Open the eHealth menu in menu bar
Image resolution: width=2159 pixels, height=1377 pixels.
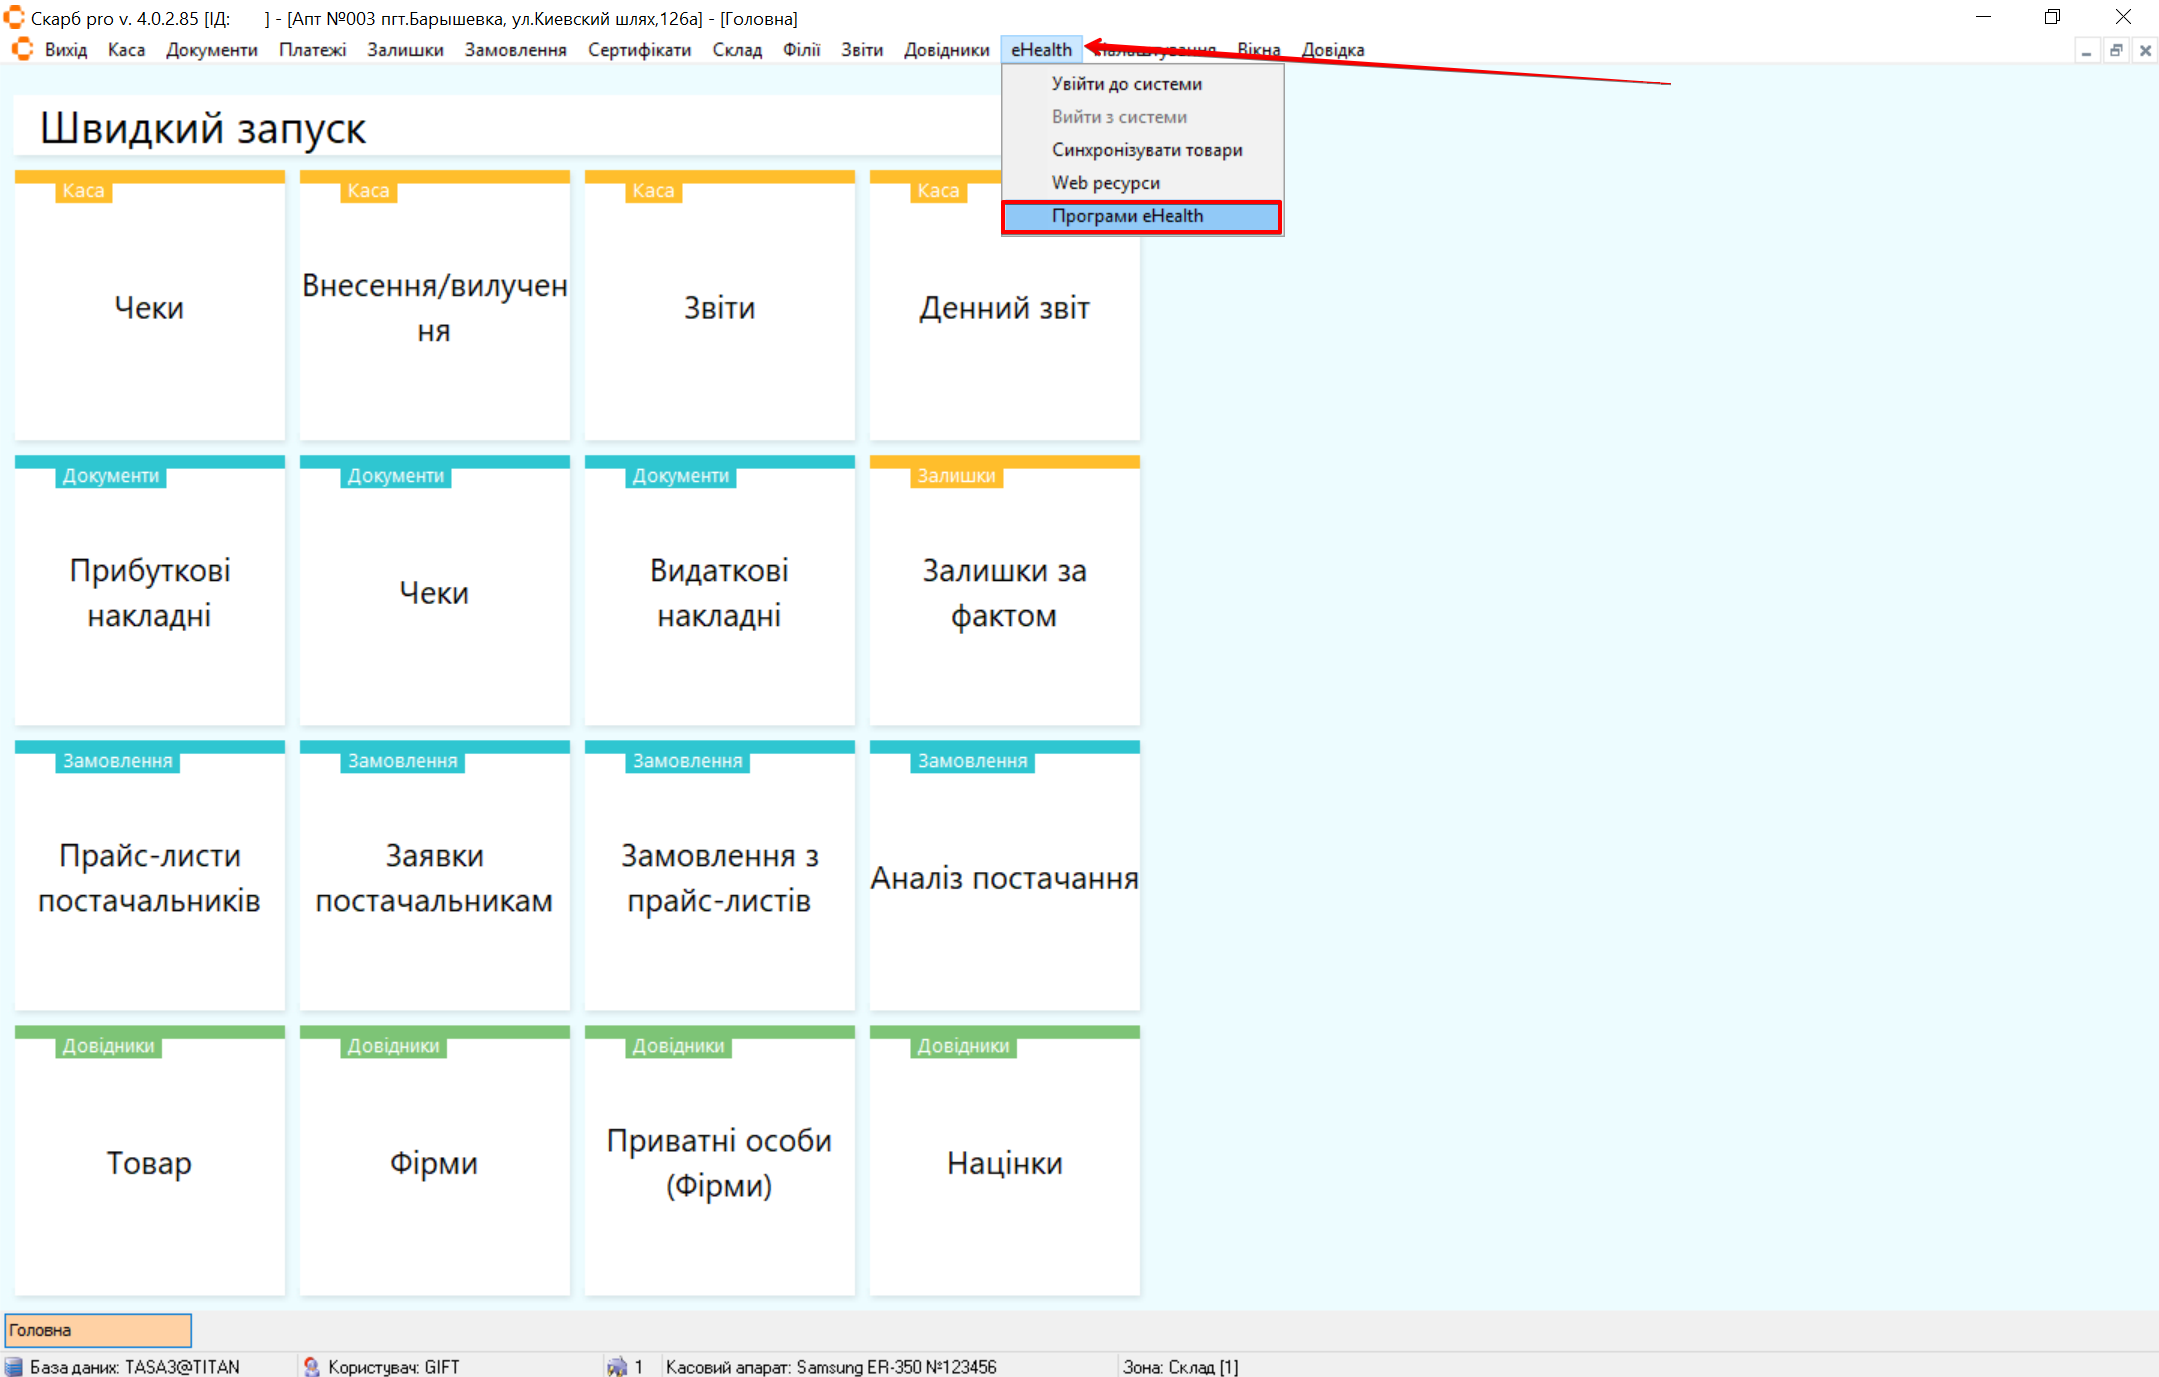1041,50
